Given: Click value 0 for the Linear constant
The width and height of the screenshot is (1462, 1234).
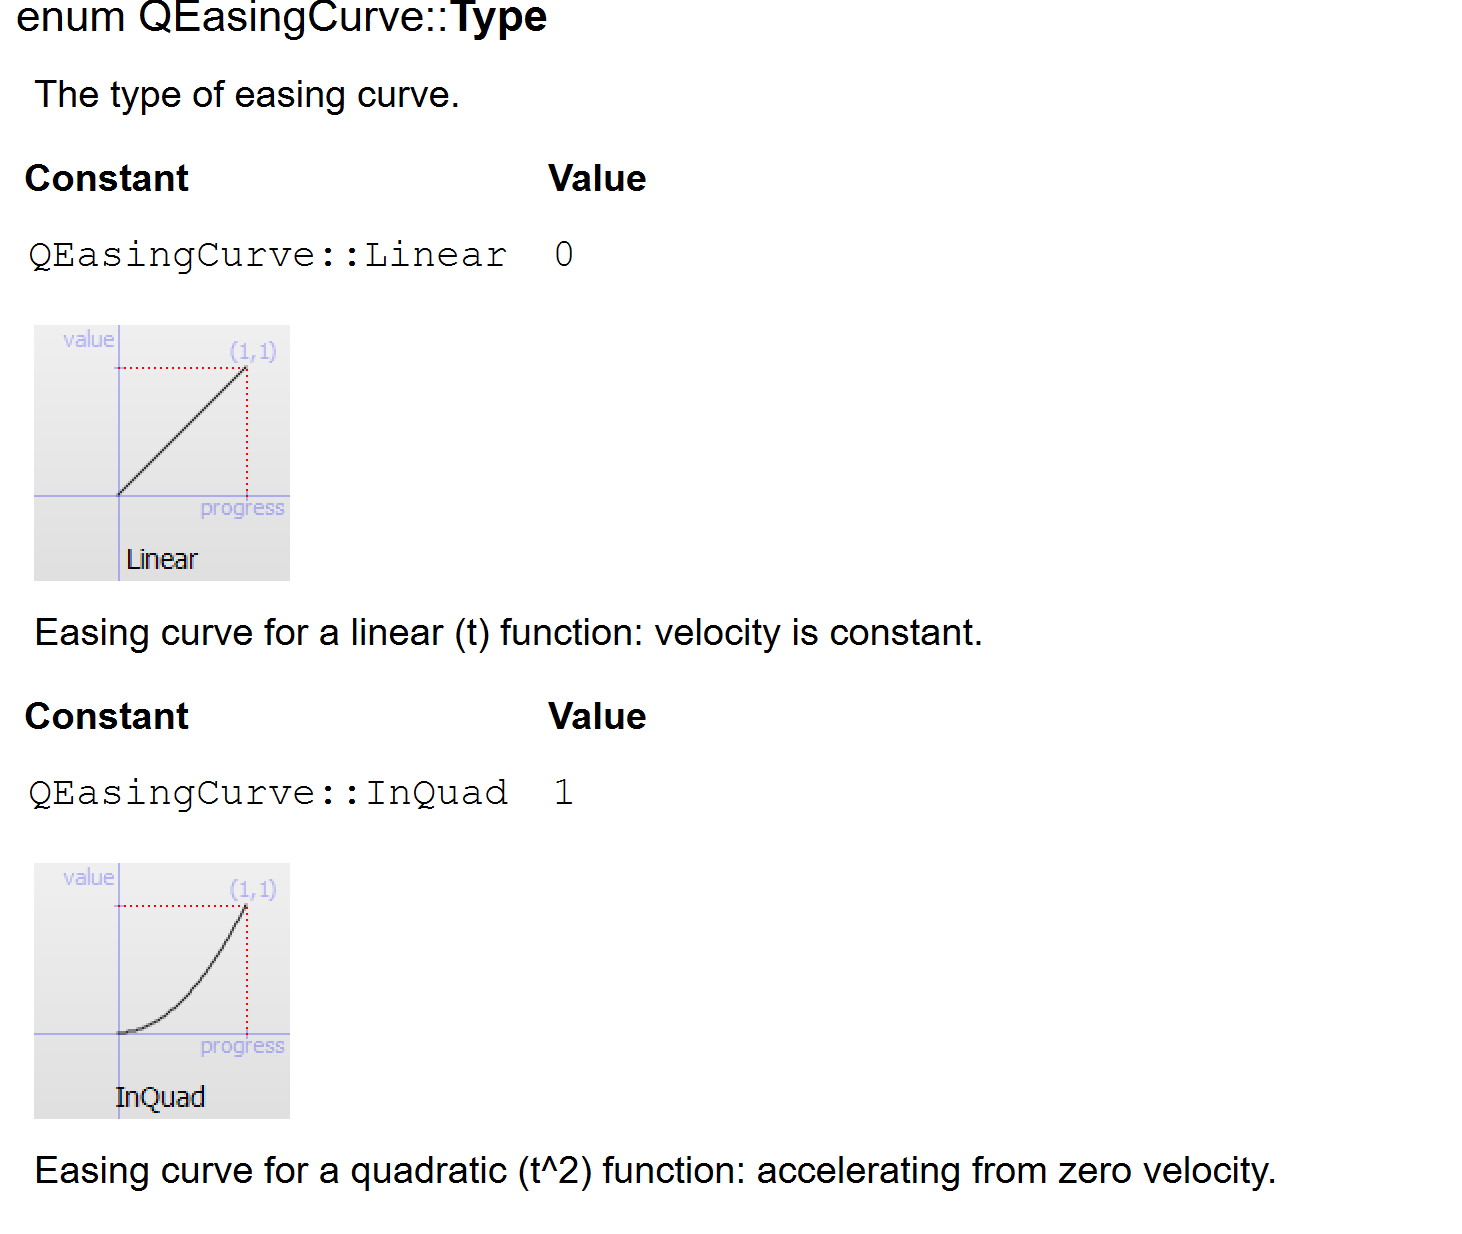Looking at the screenshot, I should pyautogui.click(x=564, y=254).
